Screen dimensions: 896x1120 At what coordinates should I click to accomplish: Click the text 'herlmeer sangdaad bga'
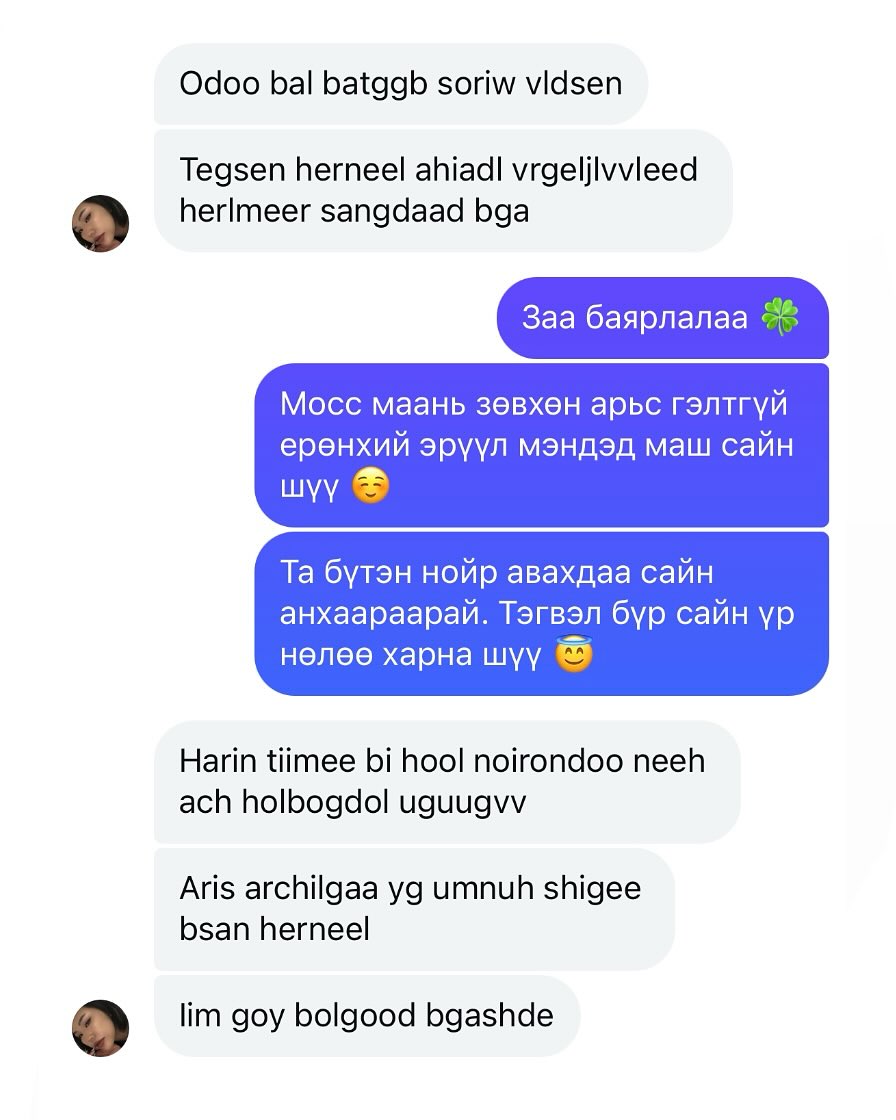354,211
